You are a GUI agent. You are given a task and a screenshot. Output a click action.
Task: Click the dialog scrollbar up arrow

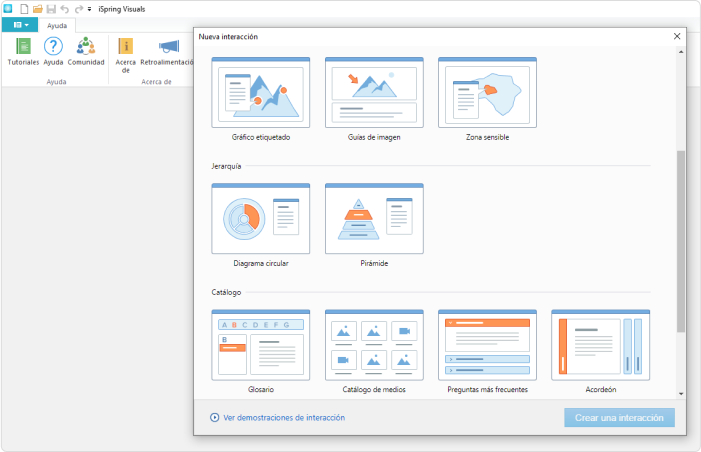681,52
